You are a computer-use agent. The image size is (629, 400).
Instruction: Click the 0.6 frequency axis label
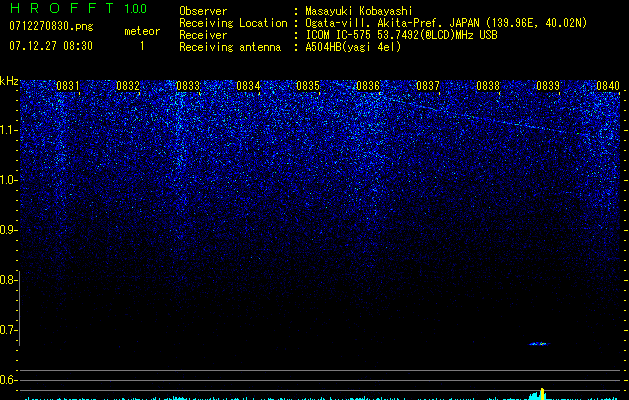pos(8,380)
